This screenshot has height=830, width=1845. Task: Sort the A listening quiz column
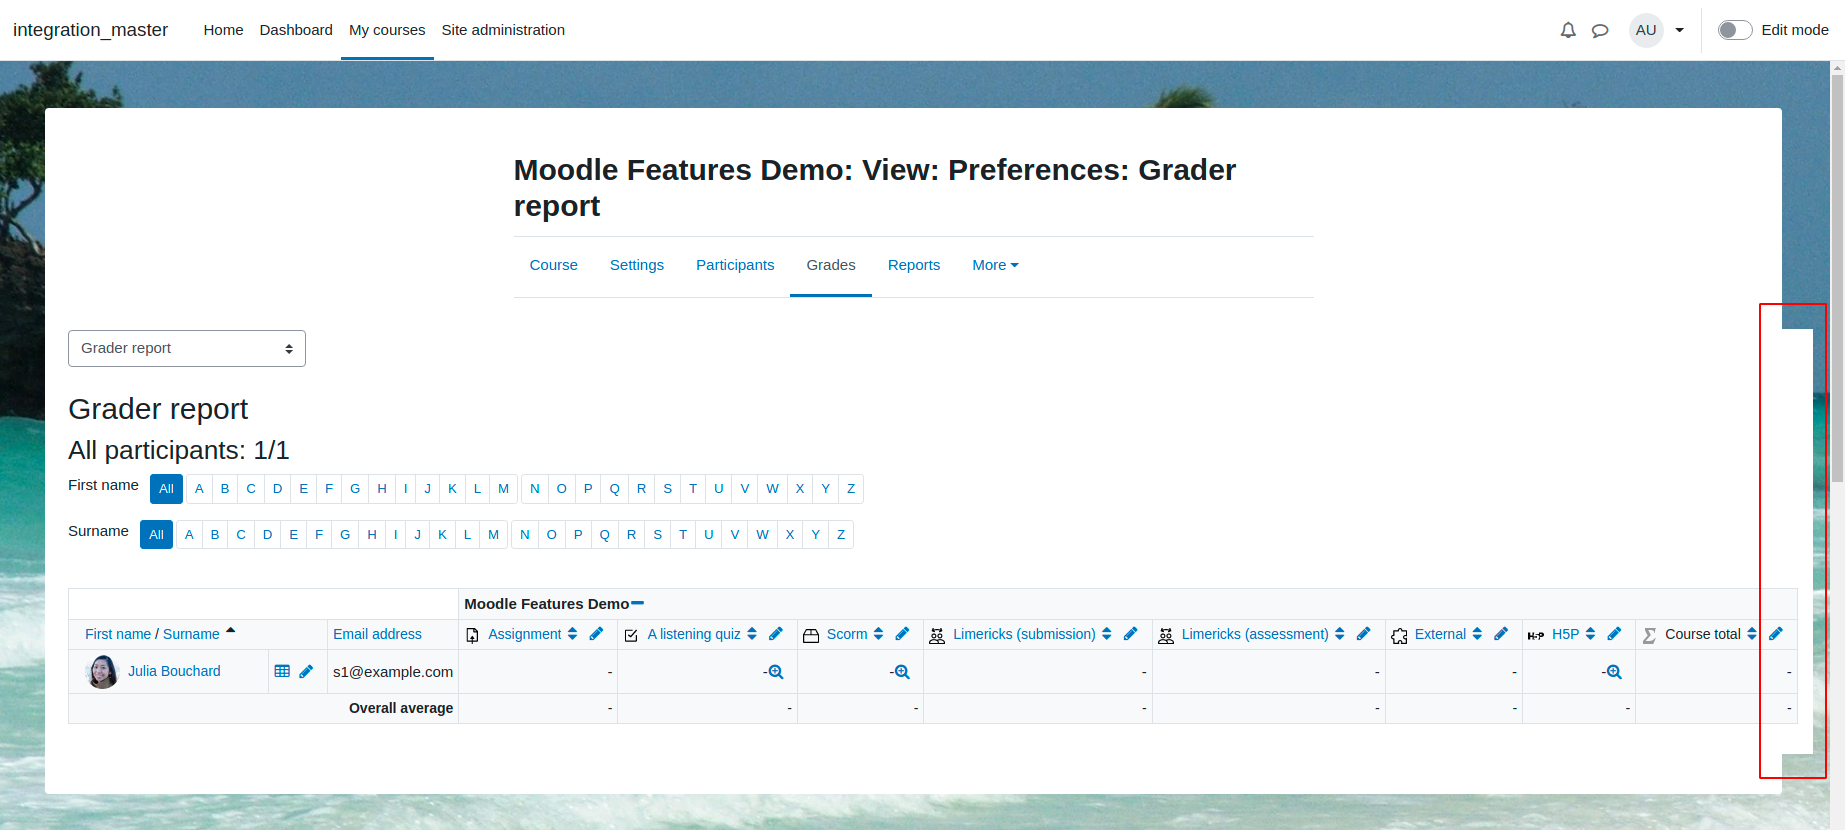pos(752,634)
